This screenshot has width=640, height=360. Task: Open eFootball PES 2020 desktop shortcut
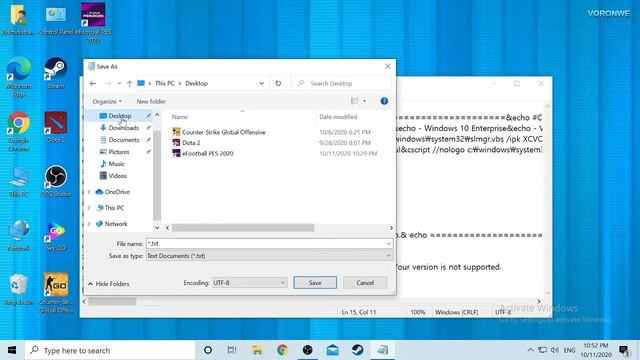coord(93,23)
